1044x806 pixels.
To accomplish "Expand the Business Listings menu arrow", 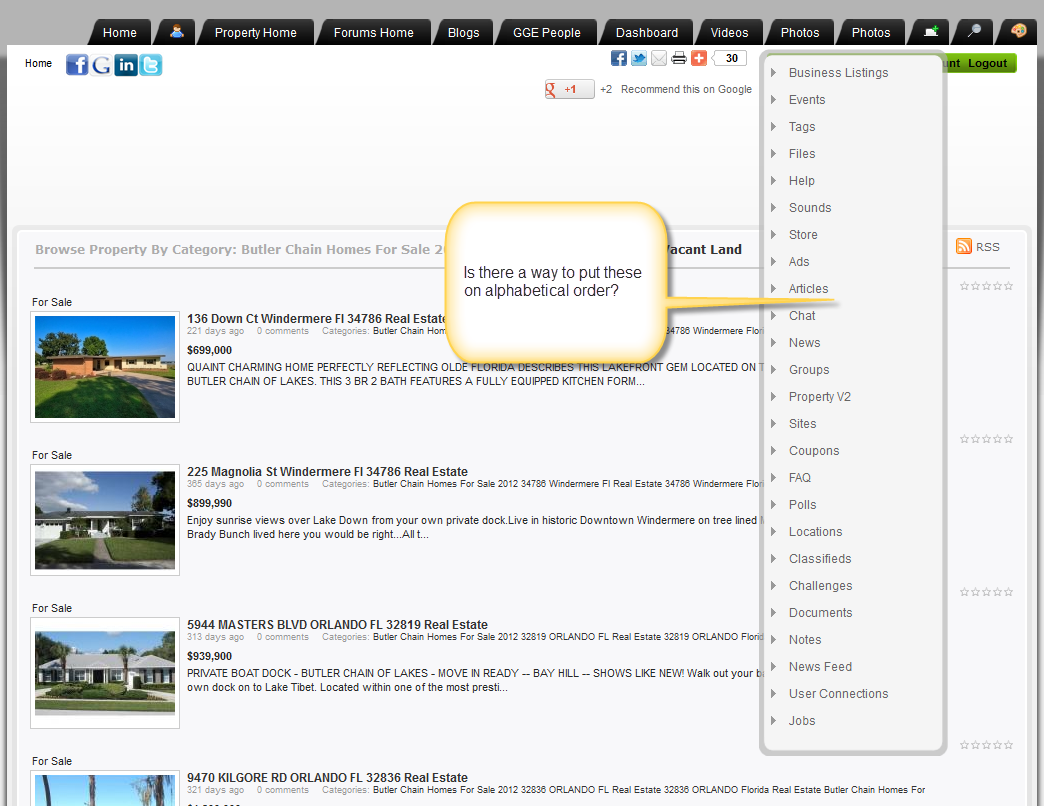I will (x=774, y=72).
